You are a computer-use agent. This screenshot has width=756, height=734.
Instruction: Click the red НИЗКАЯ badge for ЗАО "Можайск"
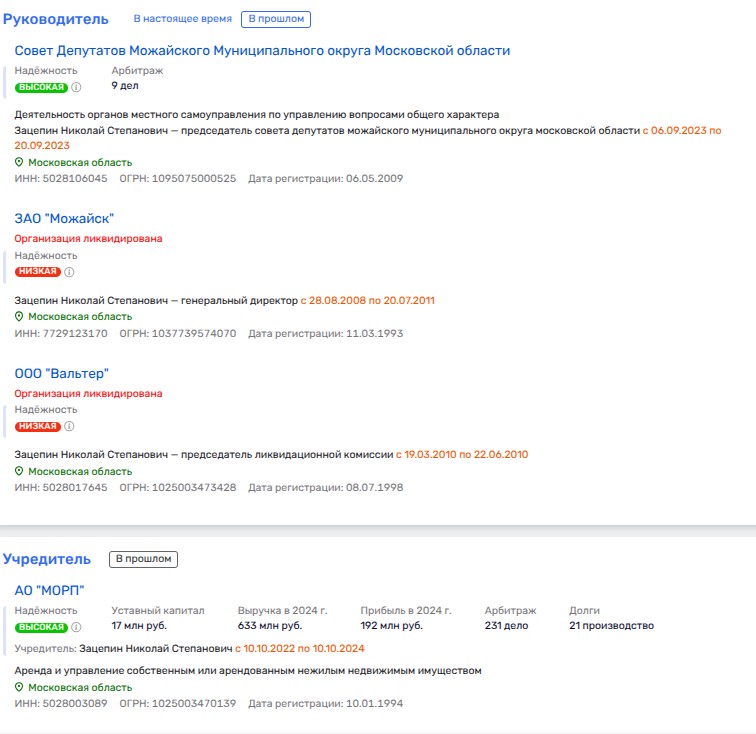click(x=38, y=272)
